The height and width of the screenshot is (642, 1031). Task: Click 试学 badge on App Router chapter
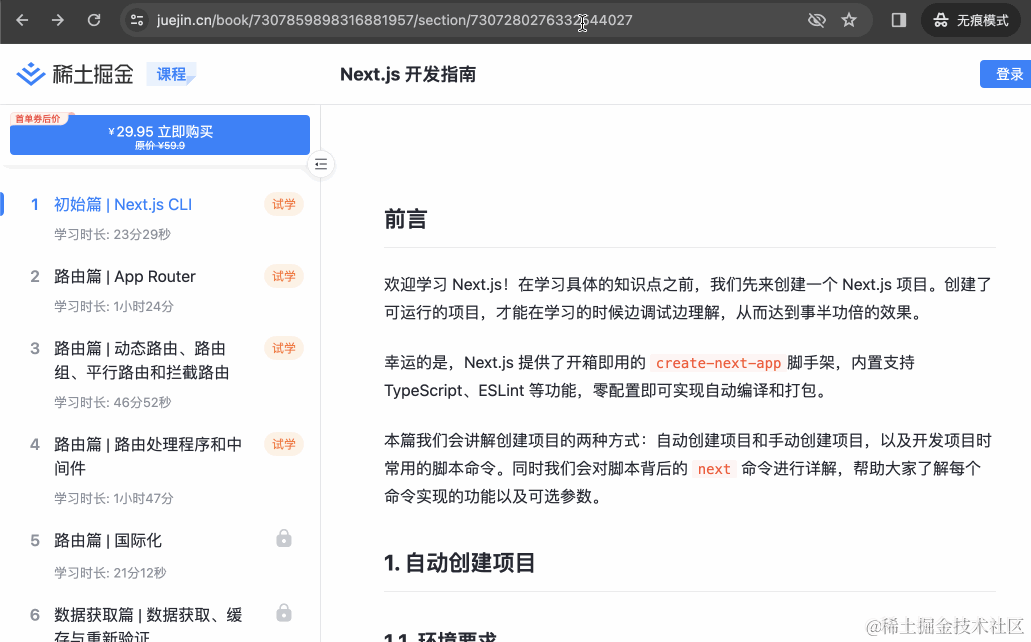(284, 276)
